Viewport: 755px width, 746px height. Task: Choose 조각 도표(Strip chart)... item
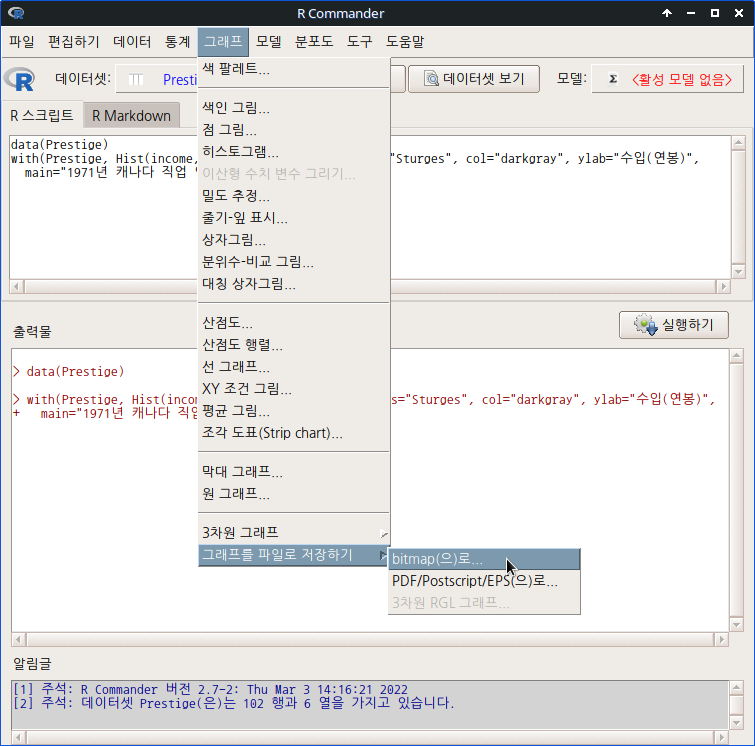[293, 433]
